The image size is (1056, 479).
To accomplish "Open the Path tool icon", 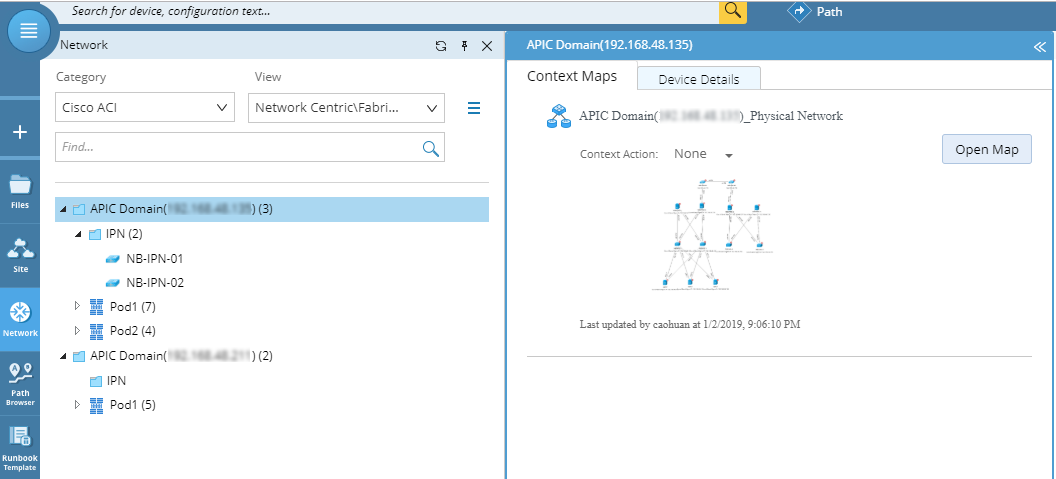I will pos(799,11).
